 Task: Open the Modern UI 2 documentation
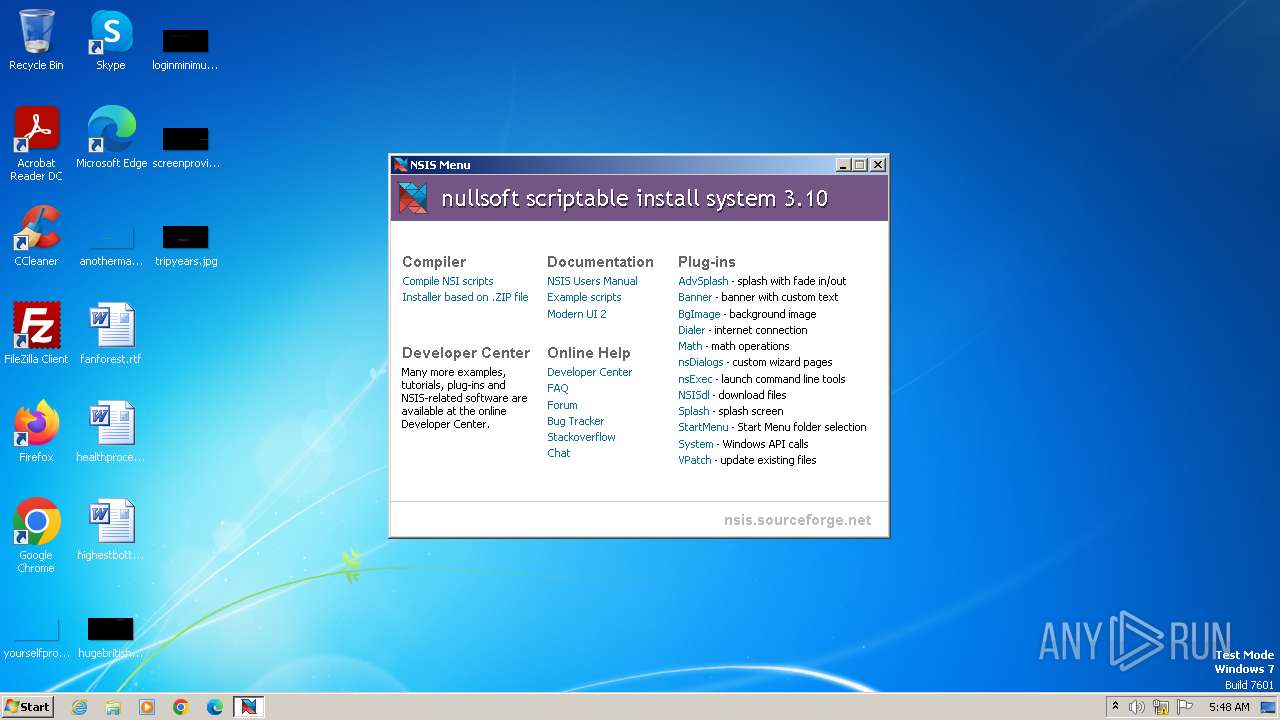pos(577,314)
